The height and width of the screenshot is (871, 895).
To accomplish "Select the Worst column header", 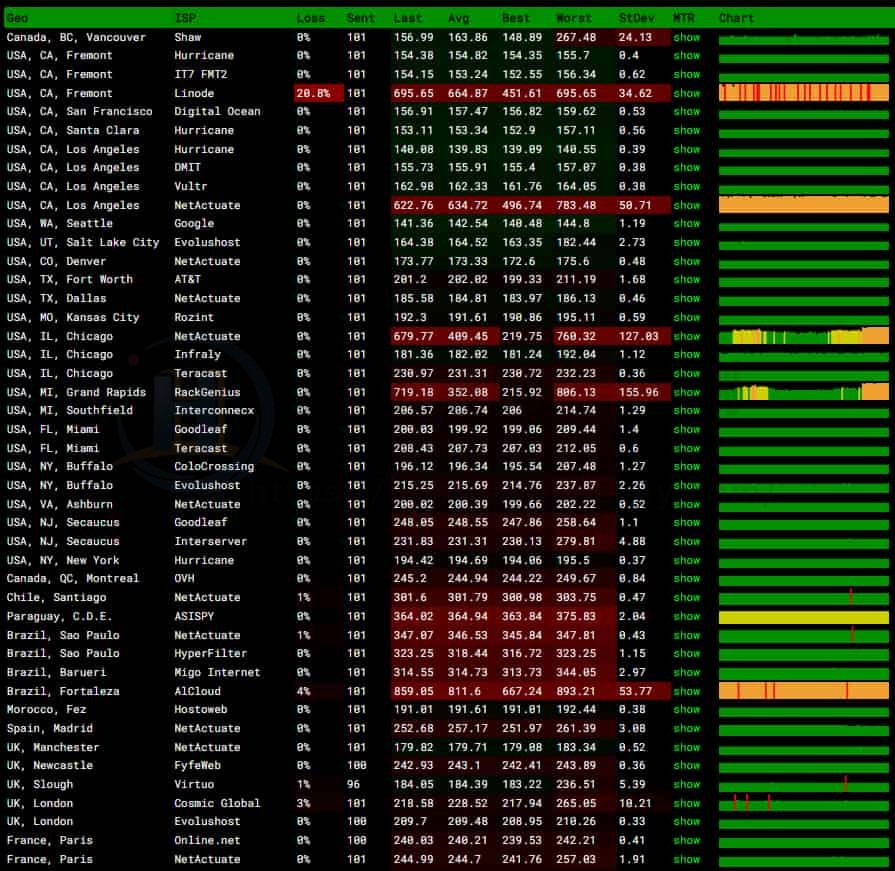I will click(x=573, y=18).
